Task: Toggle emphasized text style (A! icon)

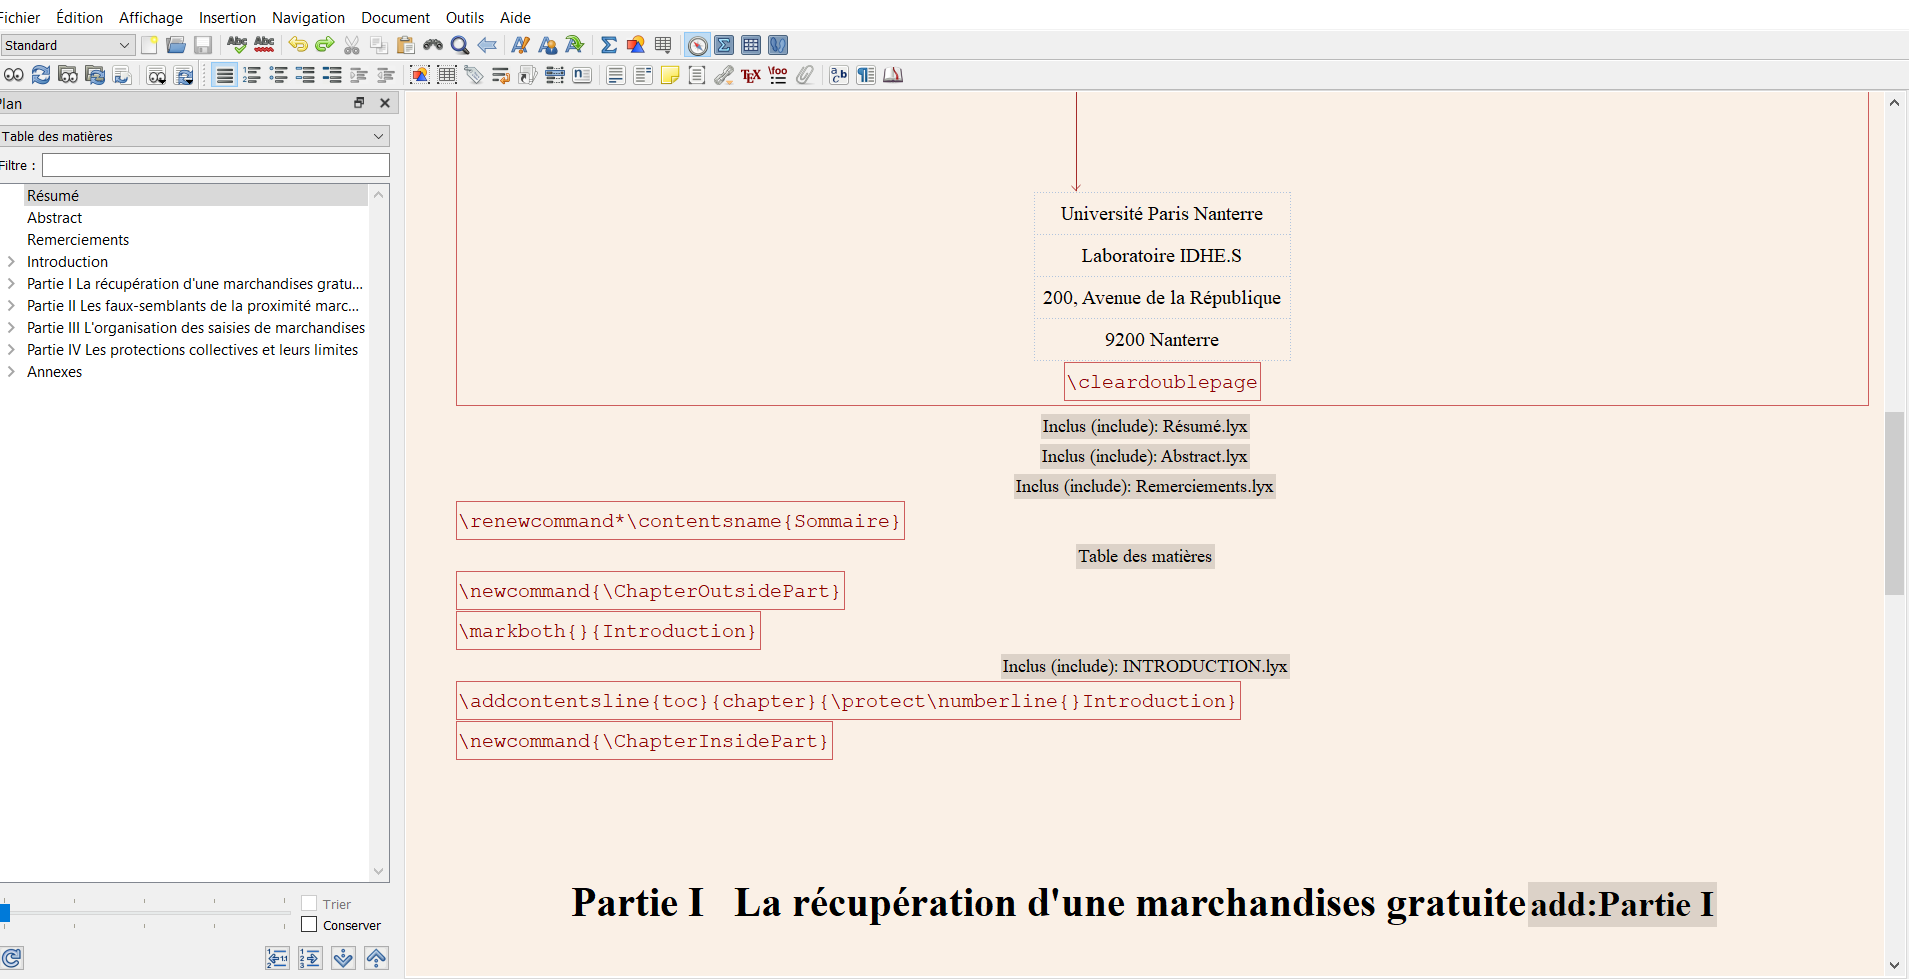Action: pyautogui.click(x=520, y=45)
